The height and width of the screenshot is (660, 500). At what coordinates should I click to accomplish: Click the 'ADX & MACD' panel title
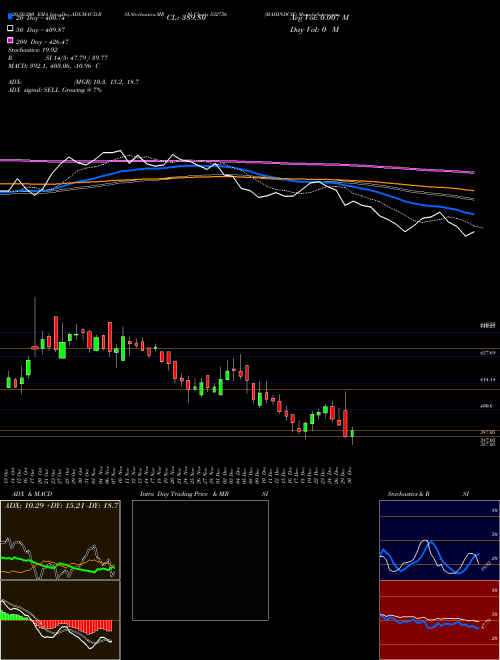[32, 494]
